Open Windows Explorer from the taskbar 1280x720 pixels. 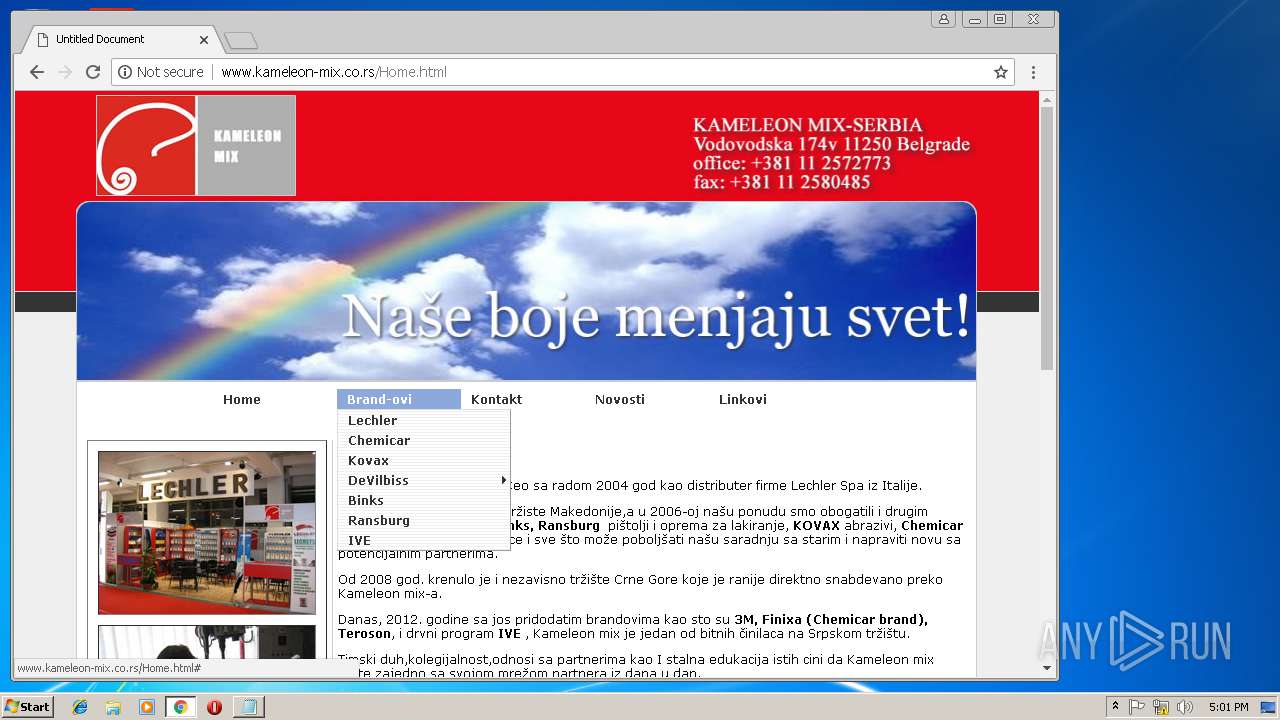pyautogui.click(x=113, y=707)
